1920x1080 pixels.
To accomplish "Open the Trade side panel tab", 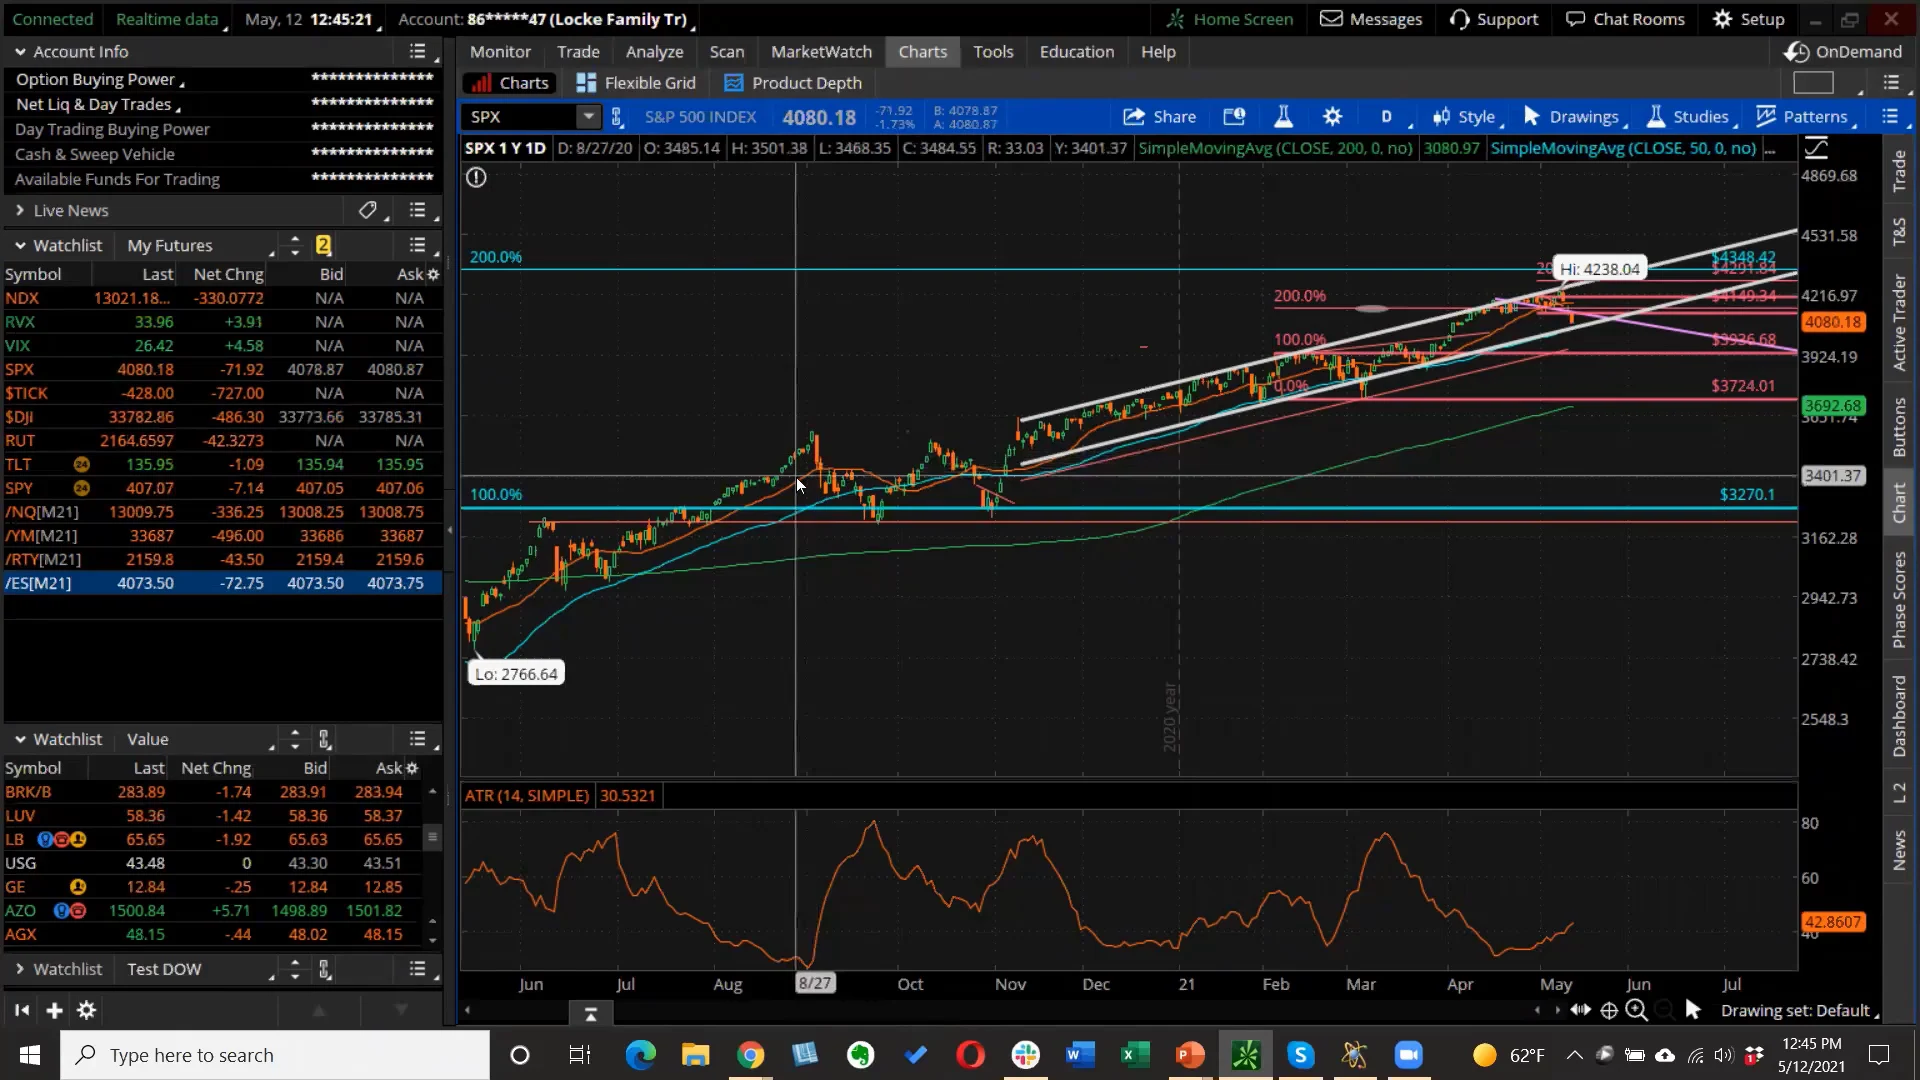I will coord(1899,171).
